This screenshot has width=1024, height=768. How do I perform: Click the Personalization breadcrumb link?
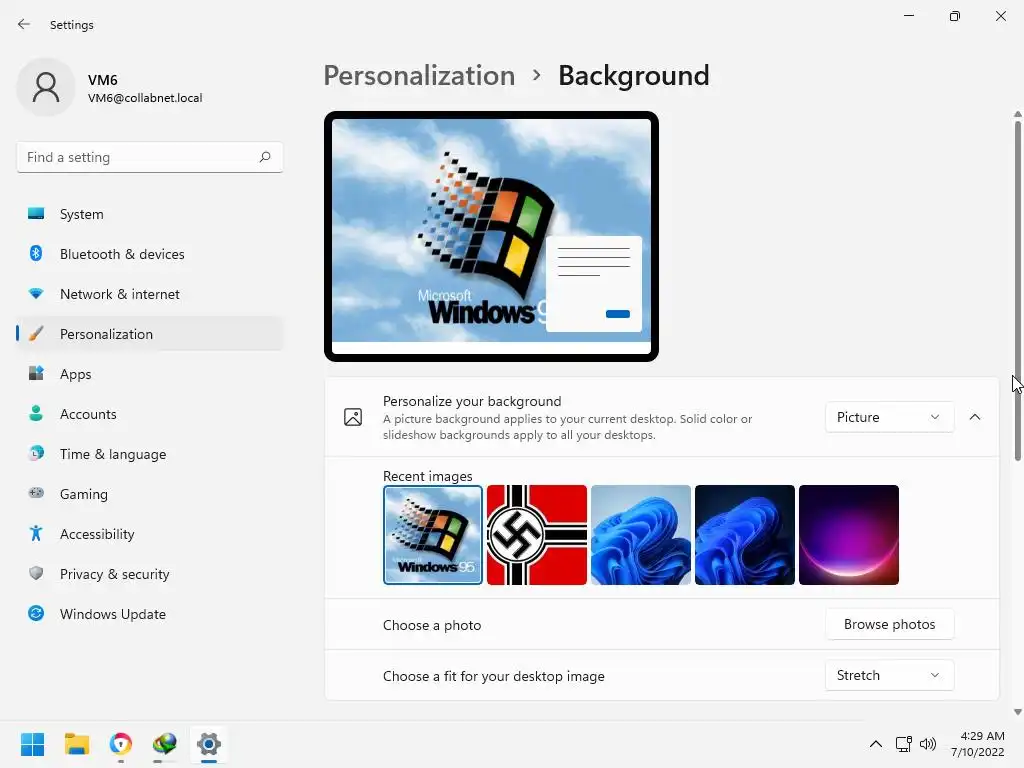click(419, 76)
